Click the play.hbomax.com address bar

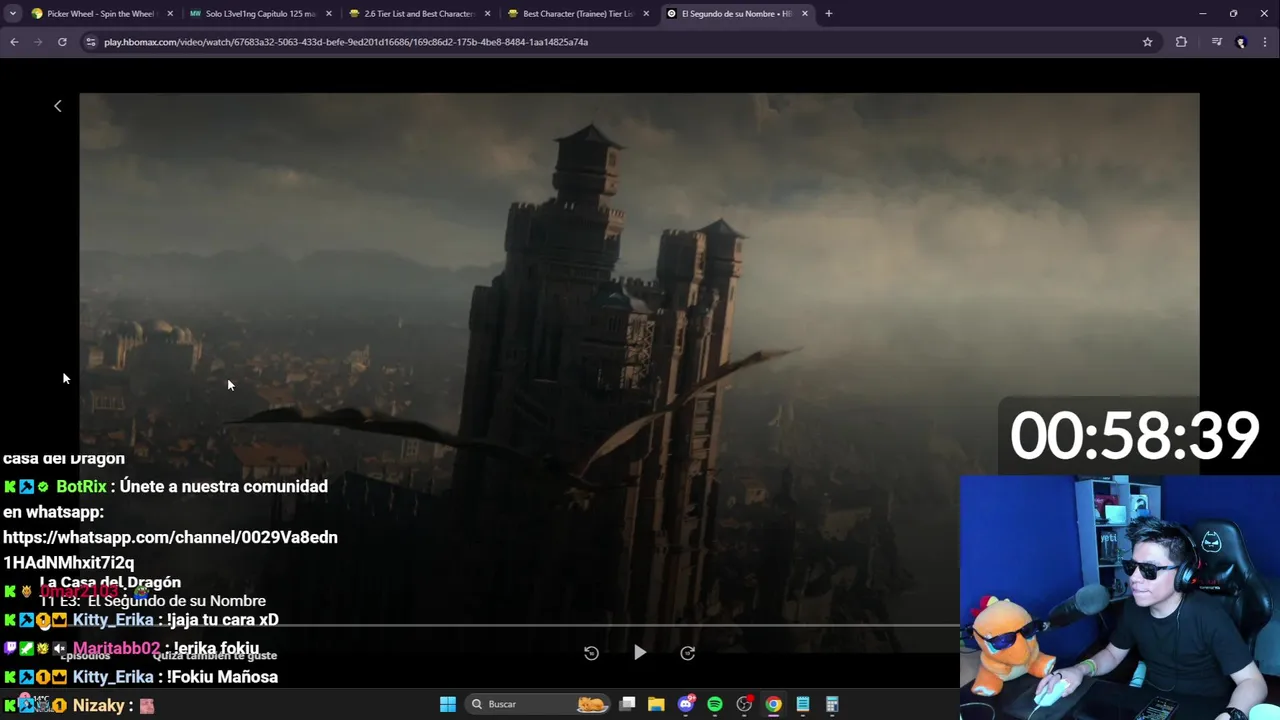[620, 42]
